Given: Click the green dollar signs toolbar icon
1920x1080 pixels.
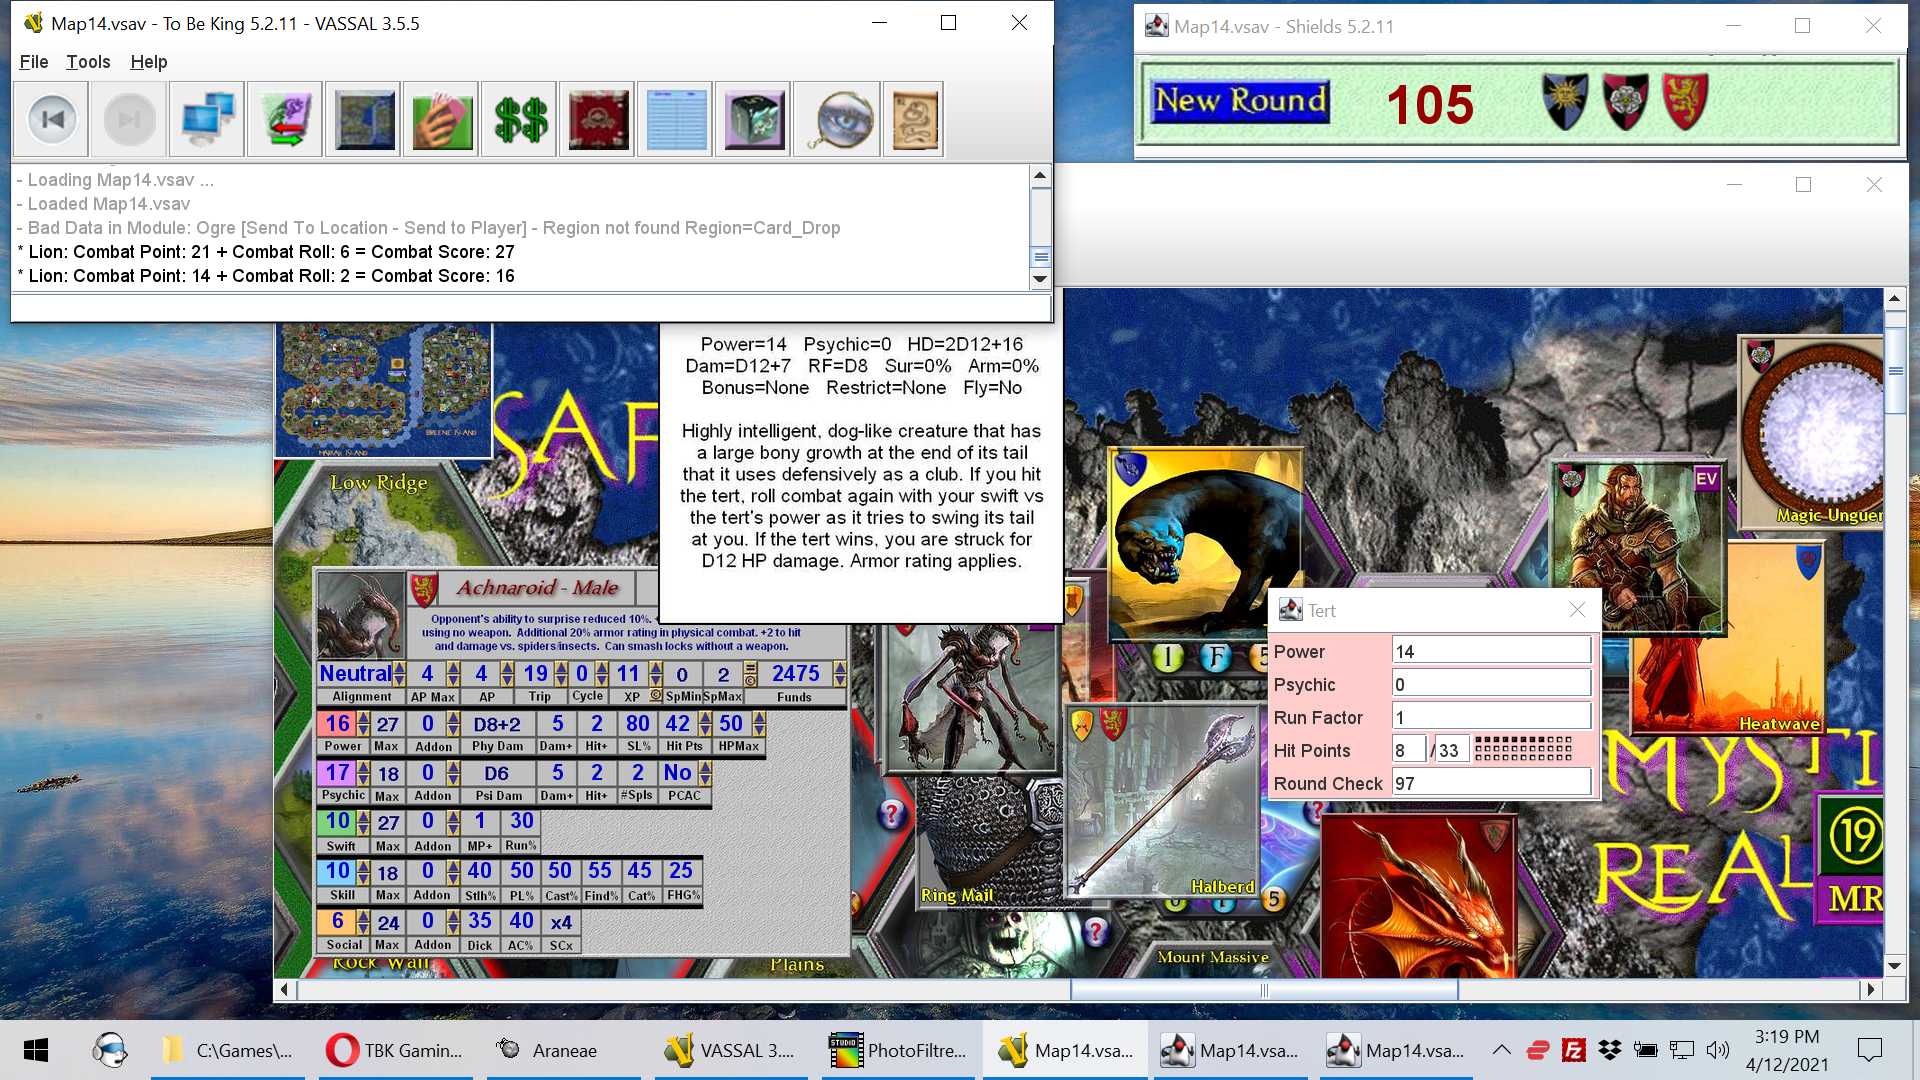Looking at the screenshot, I should click(520, 119).
